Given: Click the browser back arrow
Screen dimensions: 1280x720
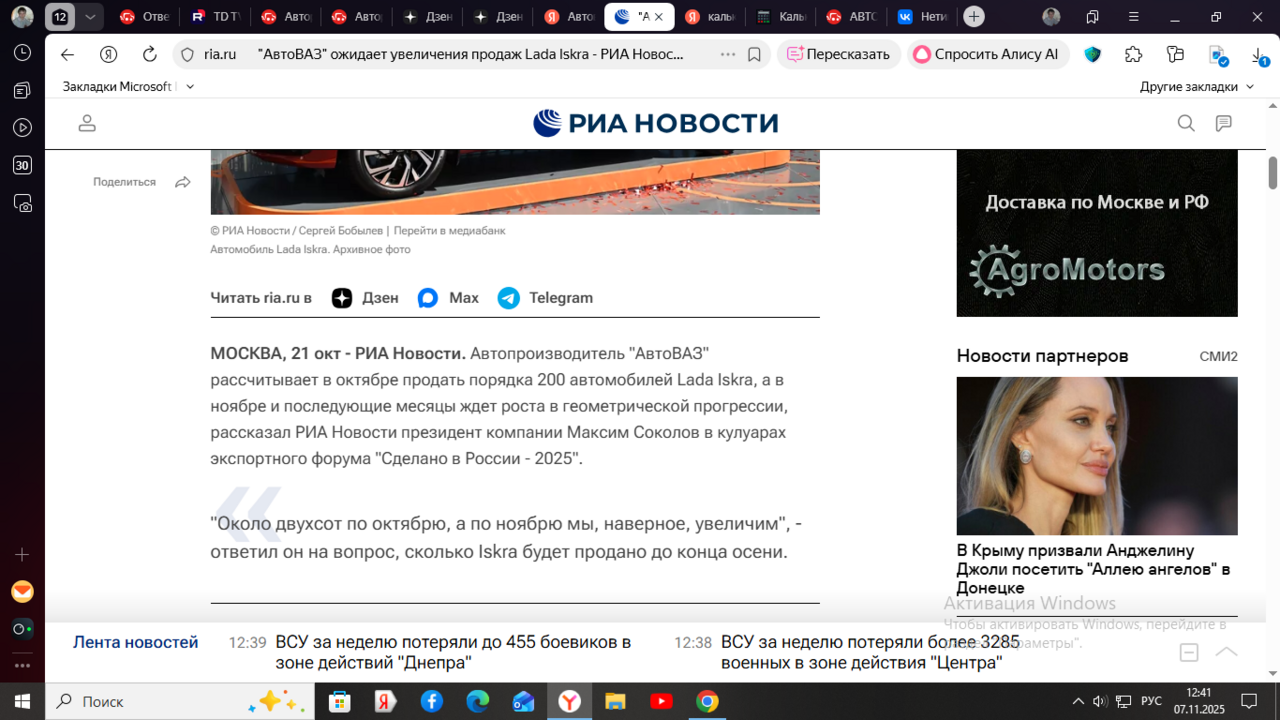Looking at the screenshot, I should pos(67,55).
